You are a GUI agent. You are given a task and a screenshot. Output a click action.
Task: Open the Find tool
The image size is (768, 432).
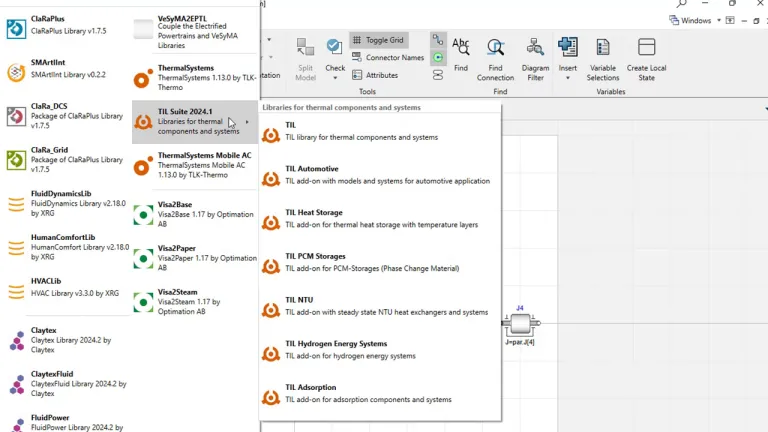(460, 54)
